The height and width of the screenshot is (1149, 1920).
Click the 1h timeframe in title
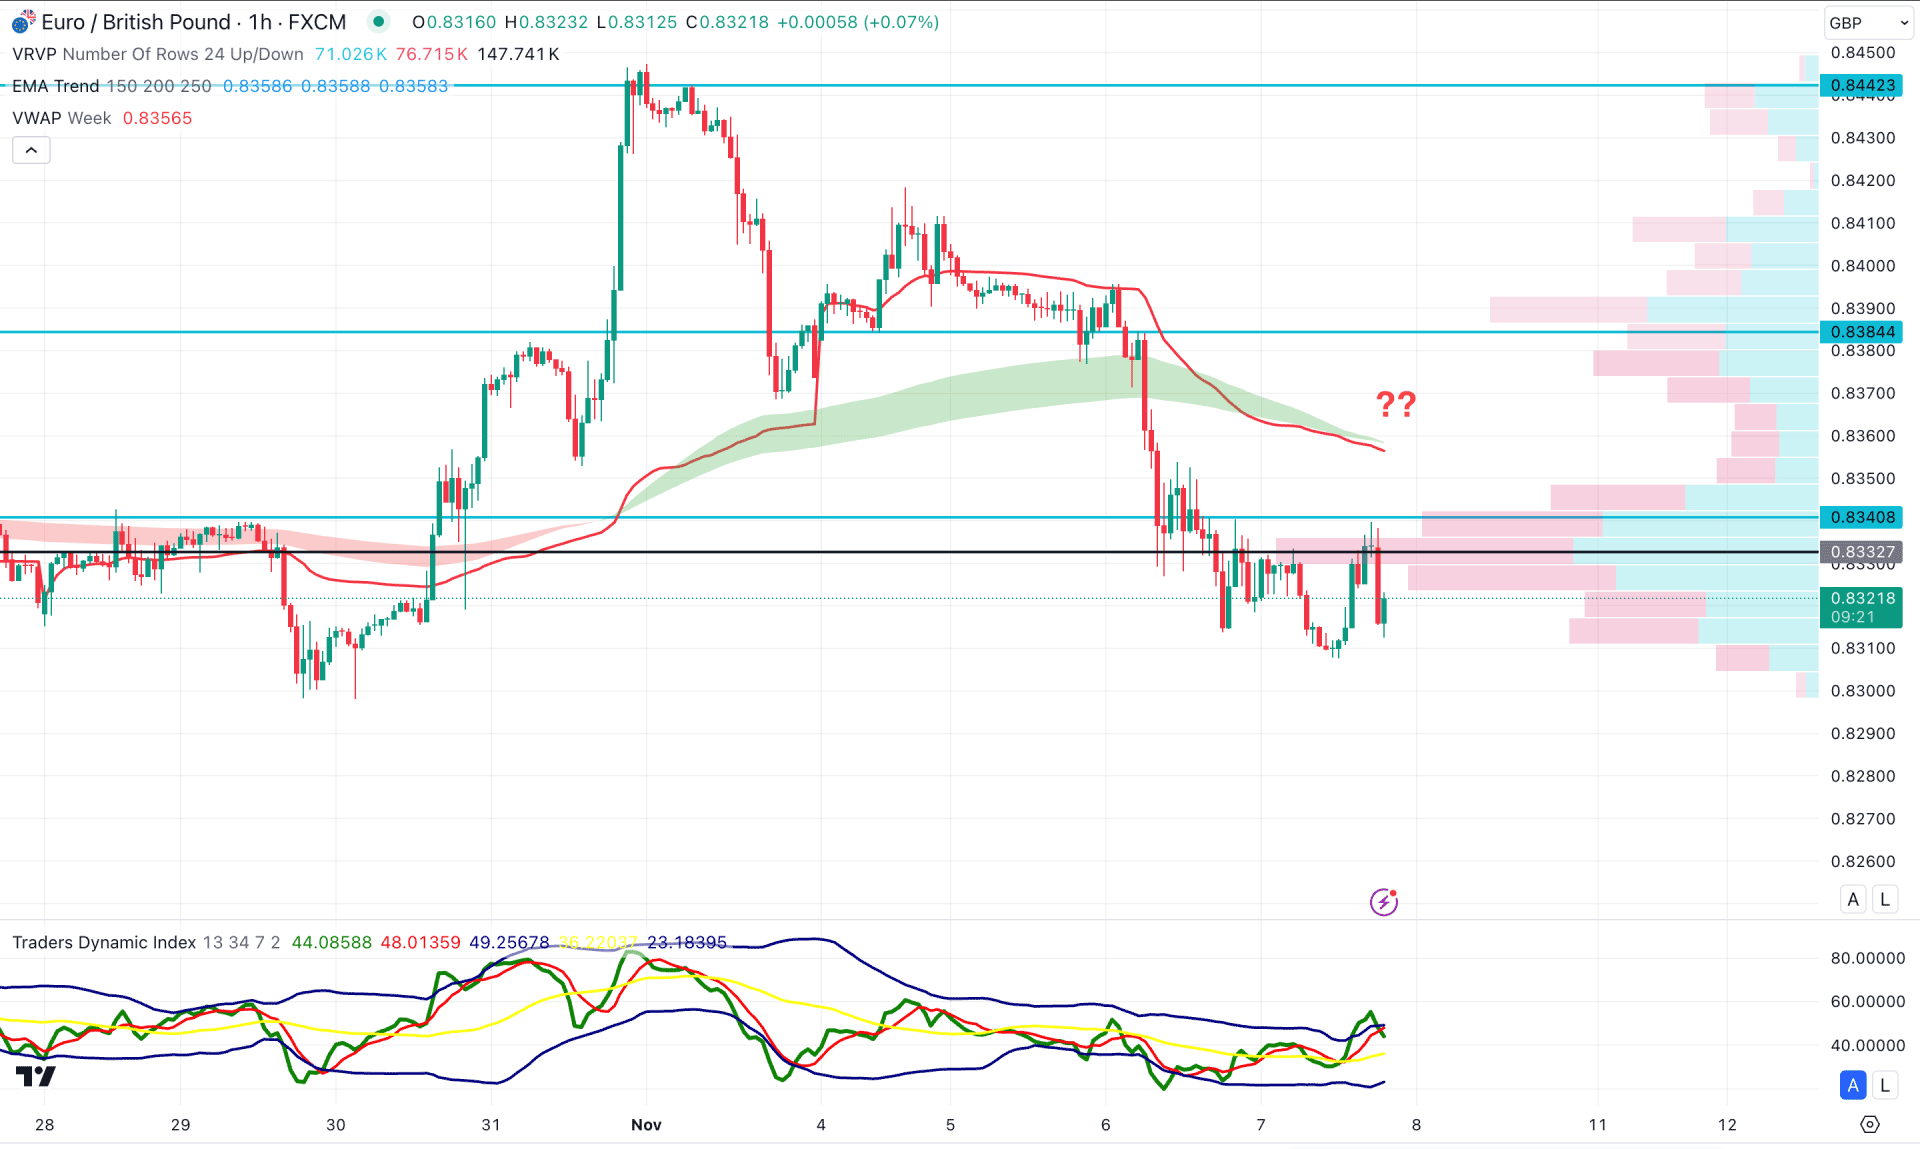click(x=260, y=21)
